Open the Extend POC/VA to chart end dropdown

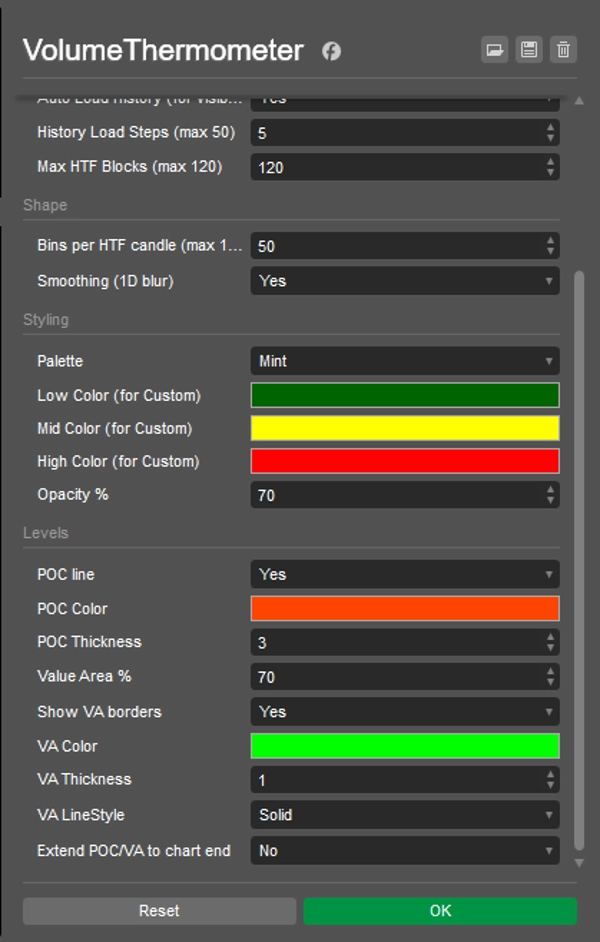pos(404,851)
